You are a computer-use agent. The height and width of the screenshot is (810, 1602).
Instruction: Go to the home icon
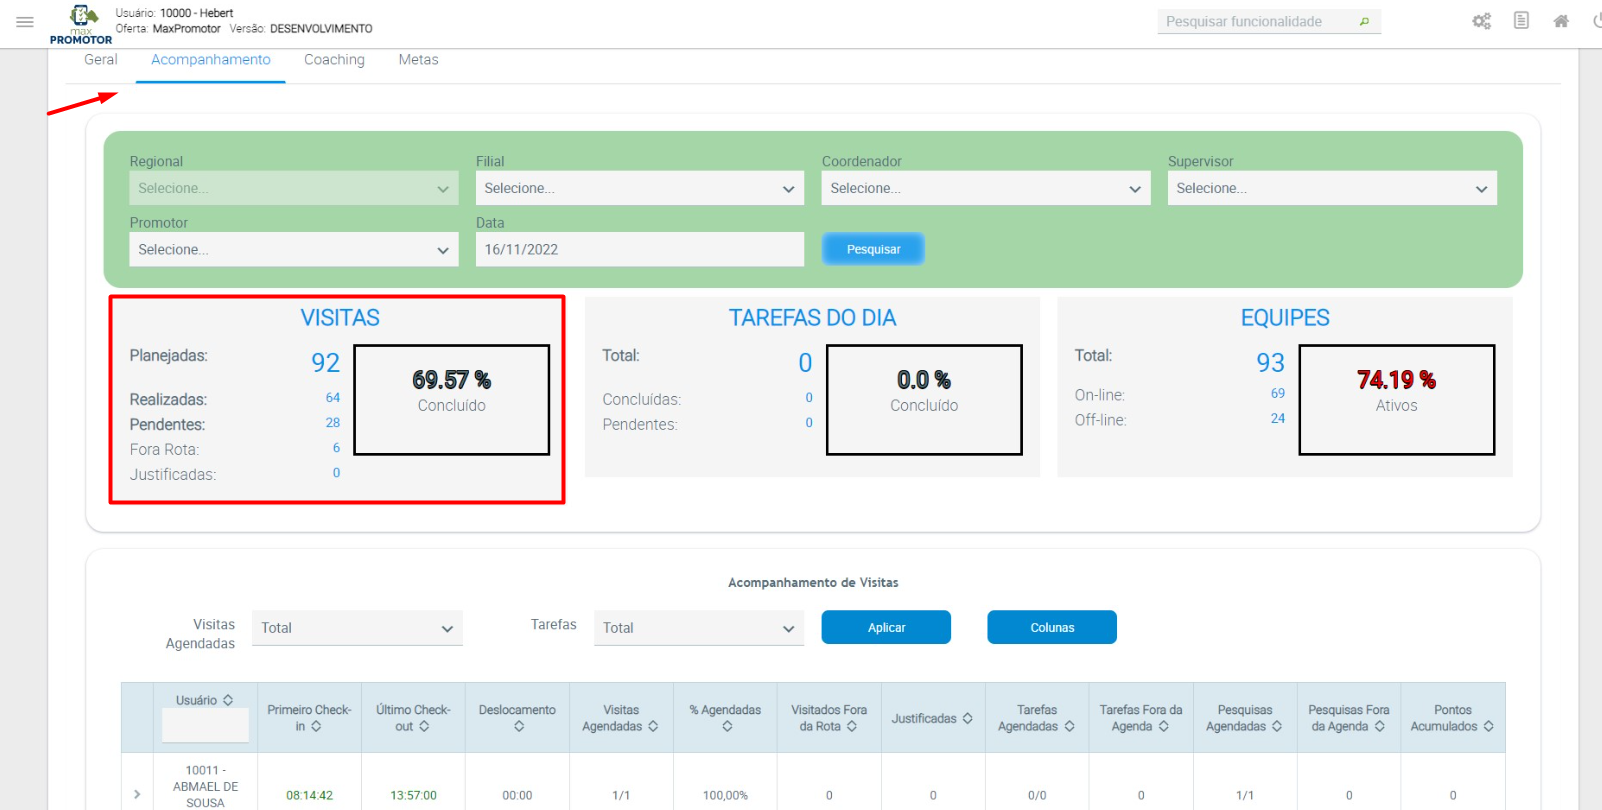[x=1561, y=21]
